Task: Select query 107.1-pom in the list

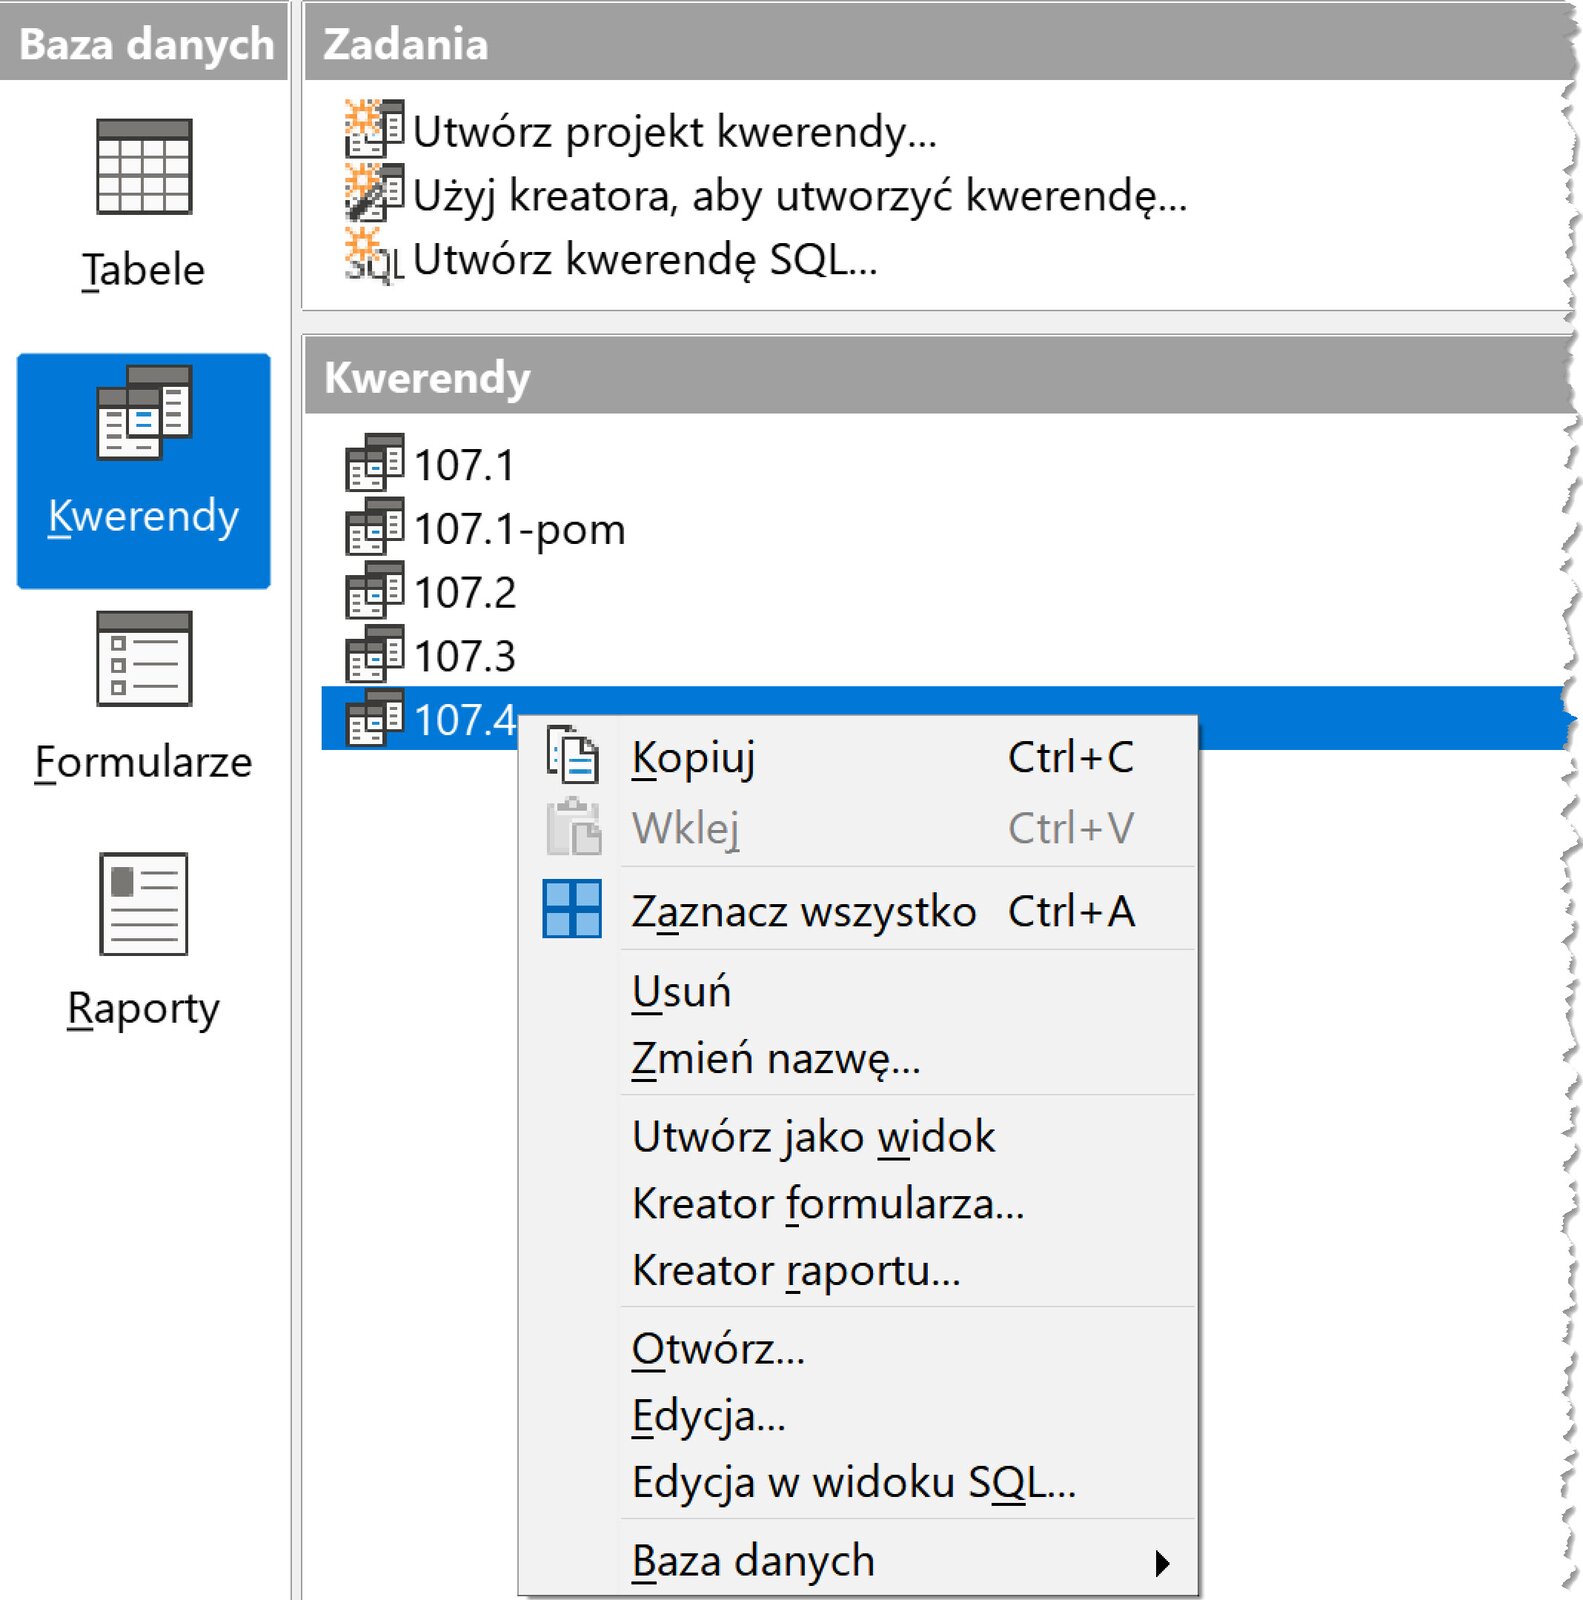Action: click(x=519, y=529)
